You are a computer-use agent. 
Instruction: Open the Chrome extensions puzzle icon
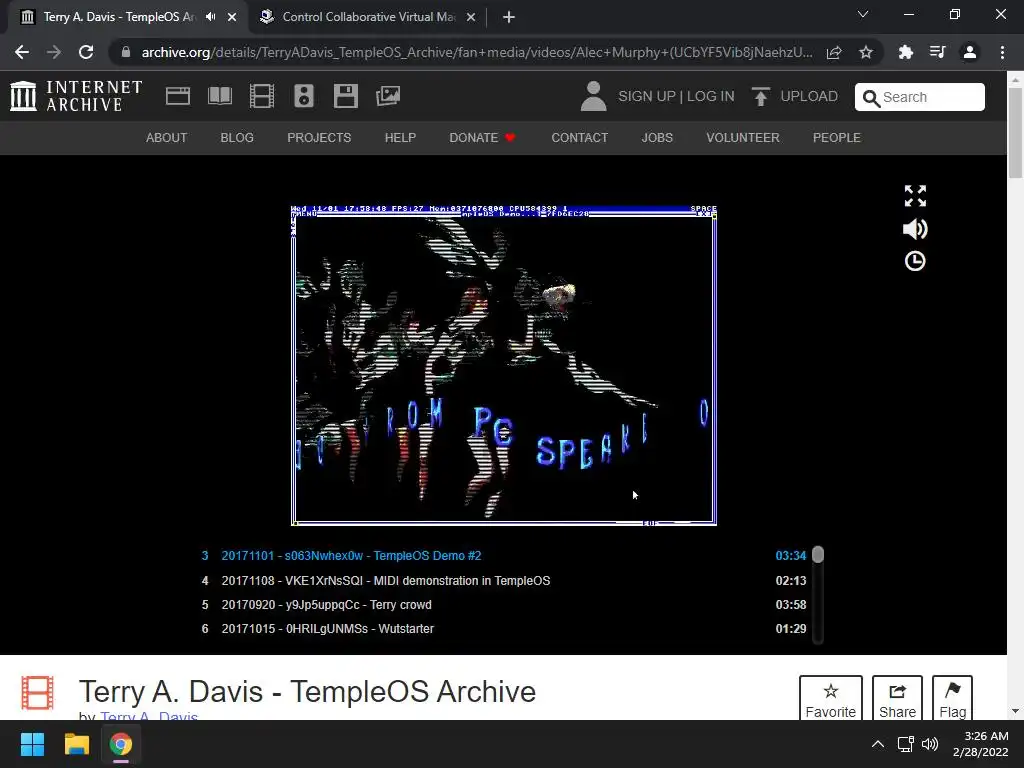click(905, 52)
